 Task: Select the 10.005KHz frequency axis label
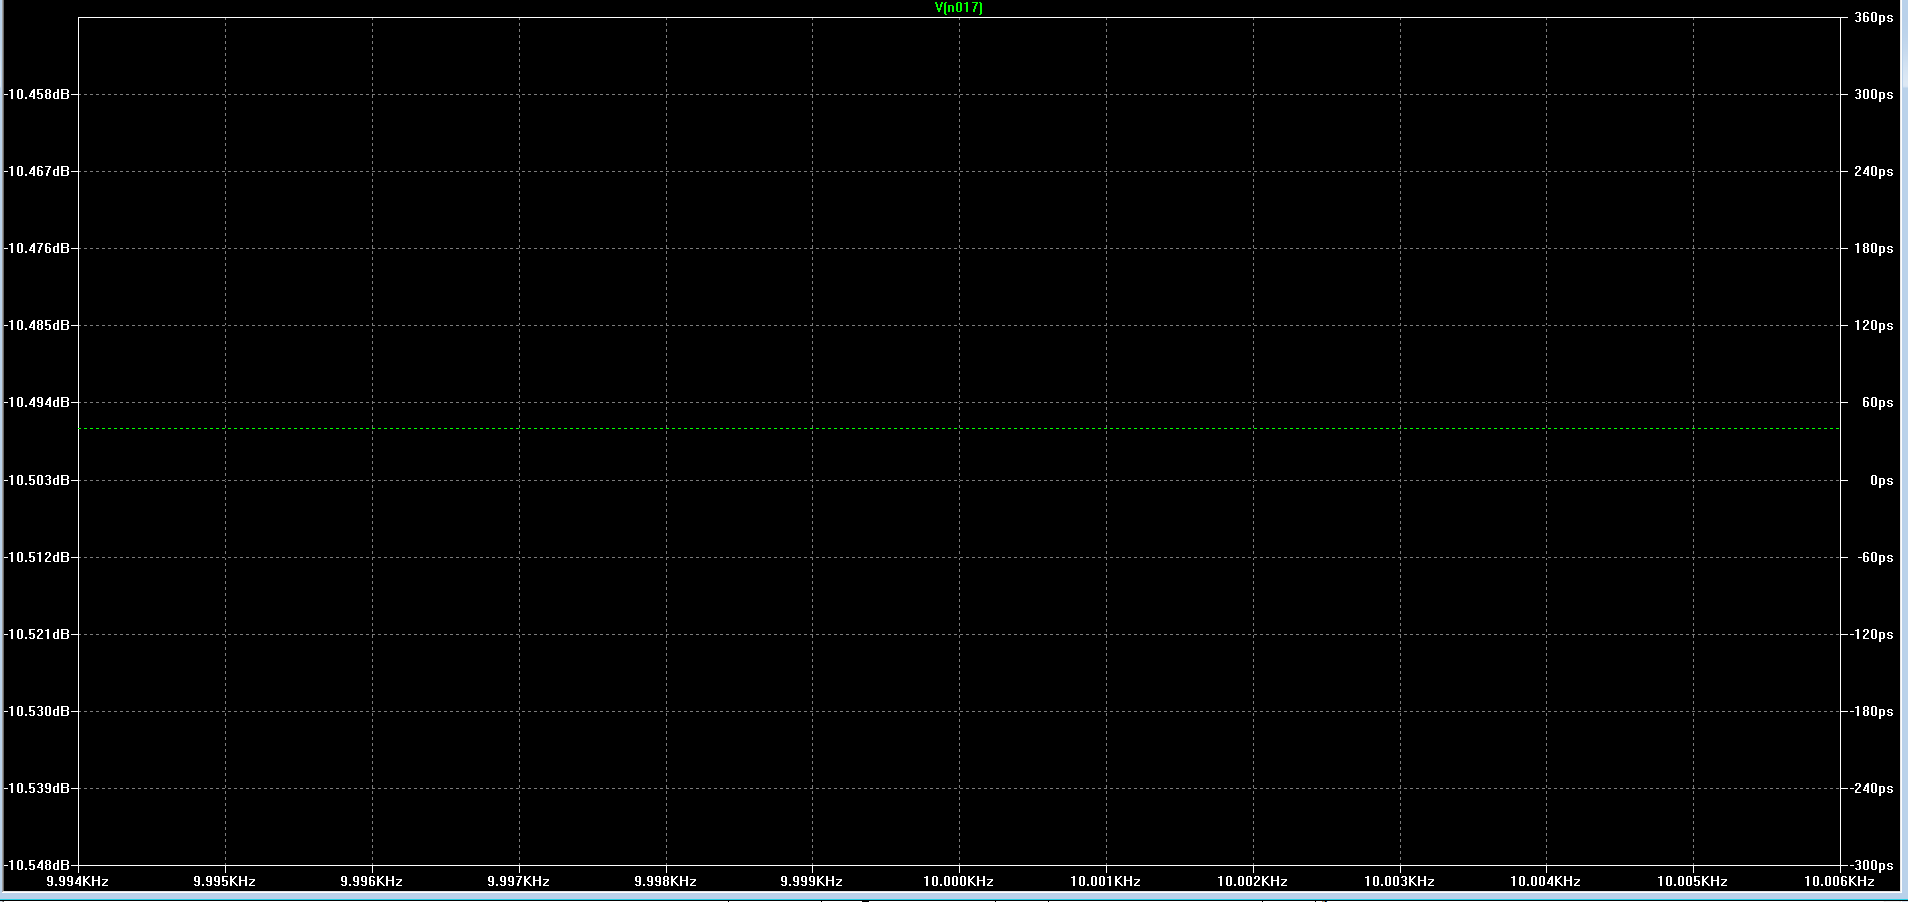tap(1693, 881)
